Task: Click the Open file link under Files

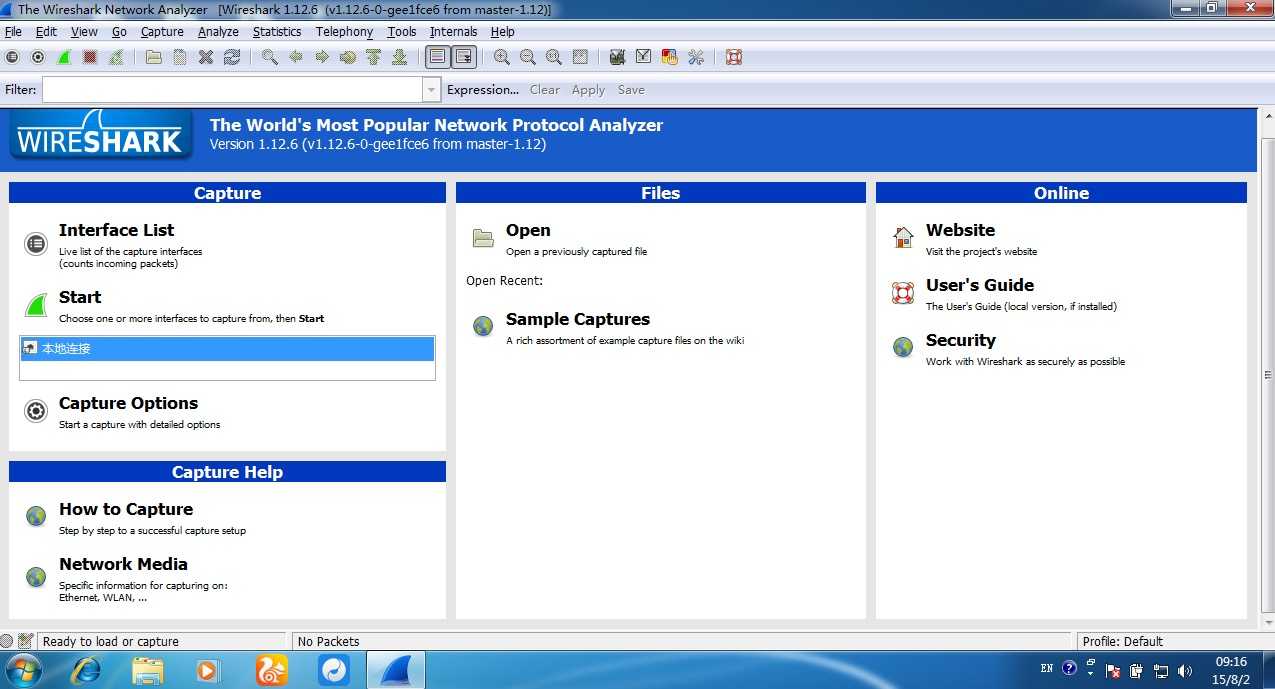Action: pos(528,230)
